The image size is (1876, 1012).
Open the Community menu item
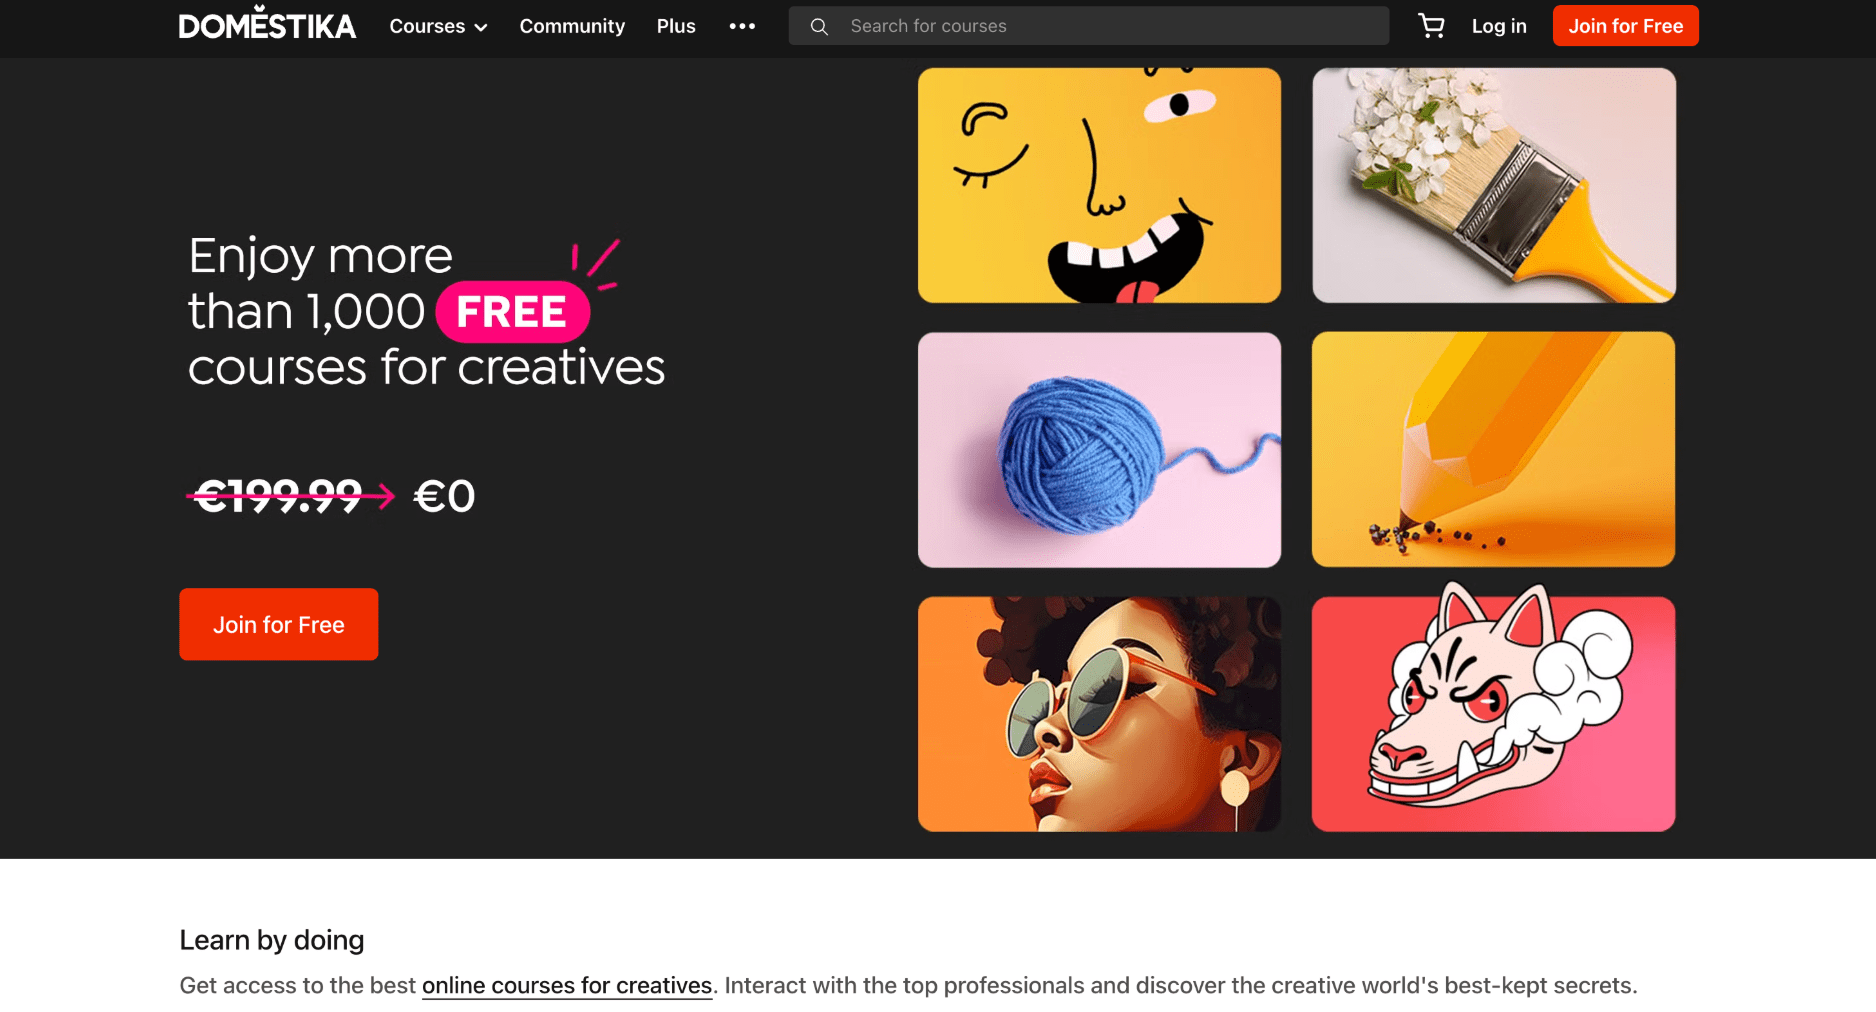pyautogui.click(x=572, y=26)
